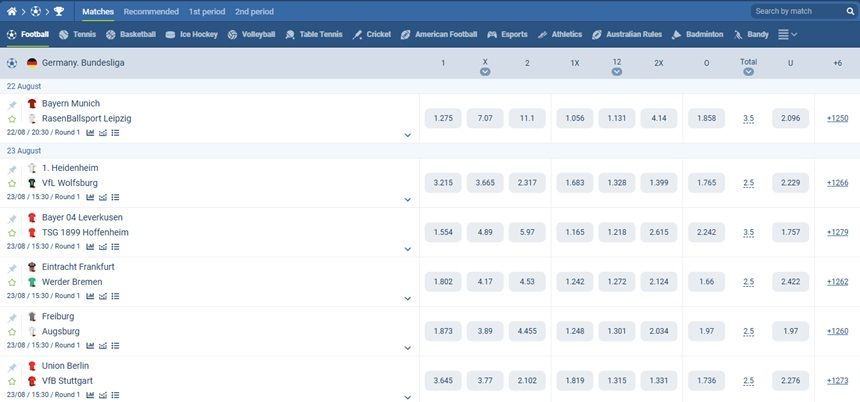Click the football icon beside Germany. Bundesliga
Image resolution: width=860 pixels, height=402 pixels.
(x=12, y=63)
